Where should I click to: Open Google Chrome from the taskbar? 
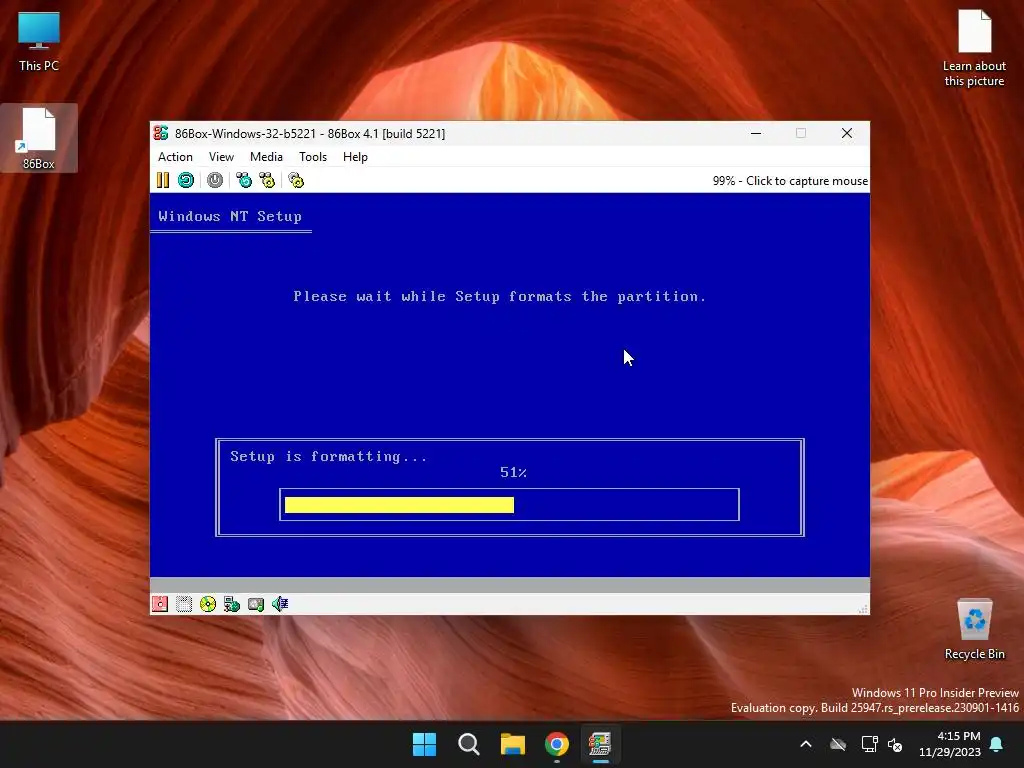(x=557, y=744)
